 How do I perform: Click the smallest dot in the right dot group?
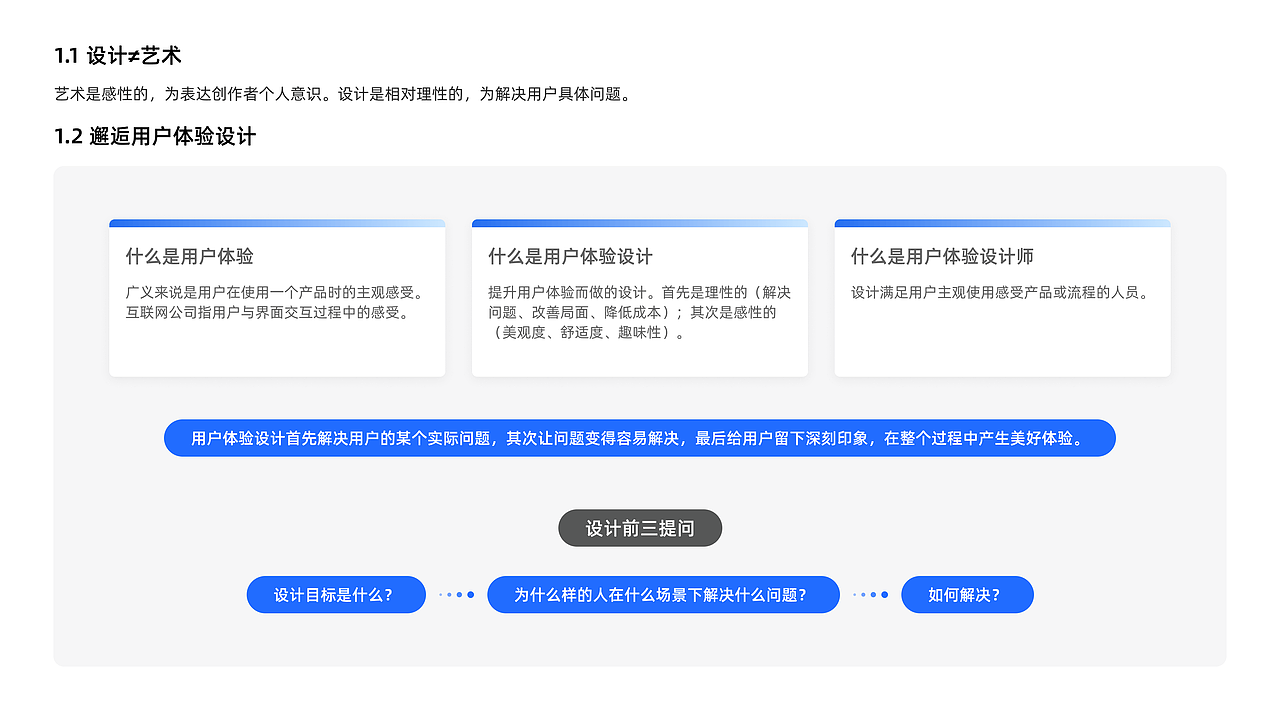point(854,594)
